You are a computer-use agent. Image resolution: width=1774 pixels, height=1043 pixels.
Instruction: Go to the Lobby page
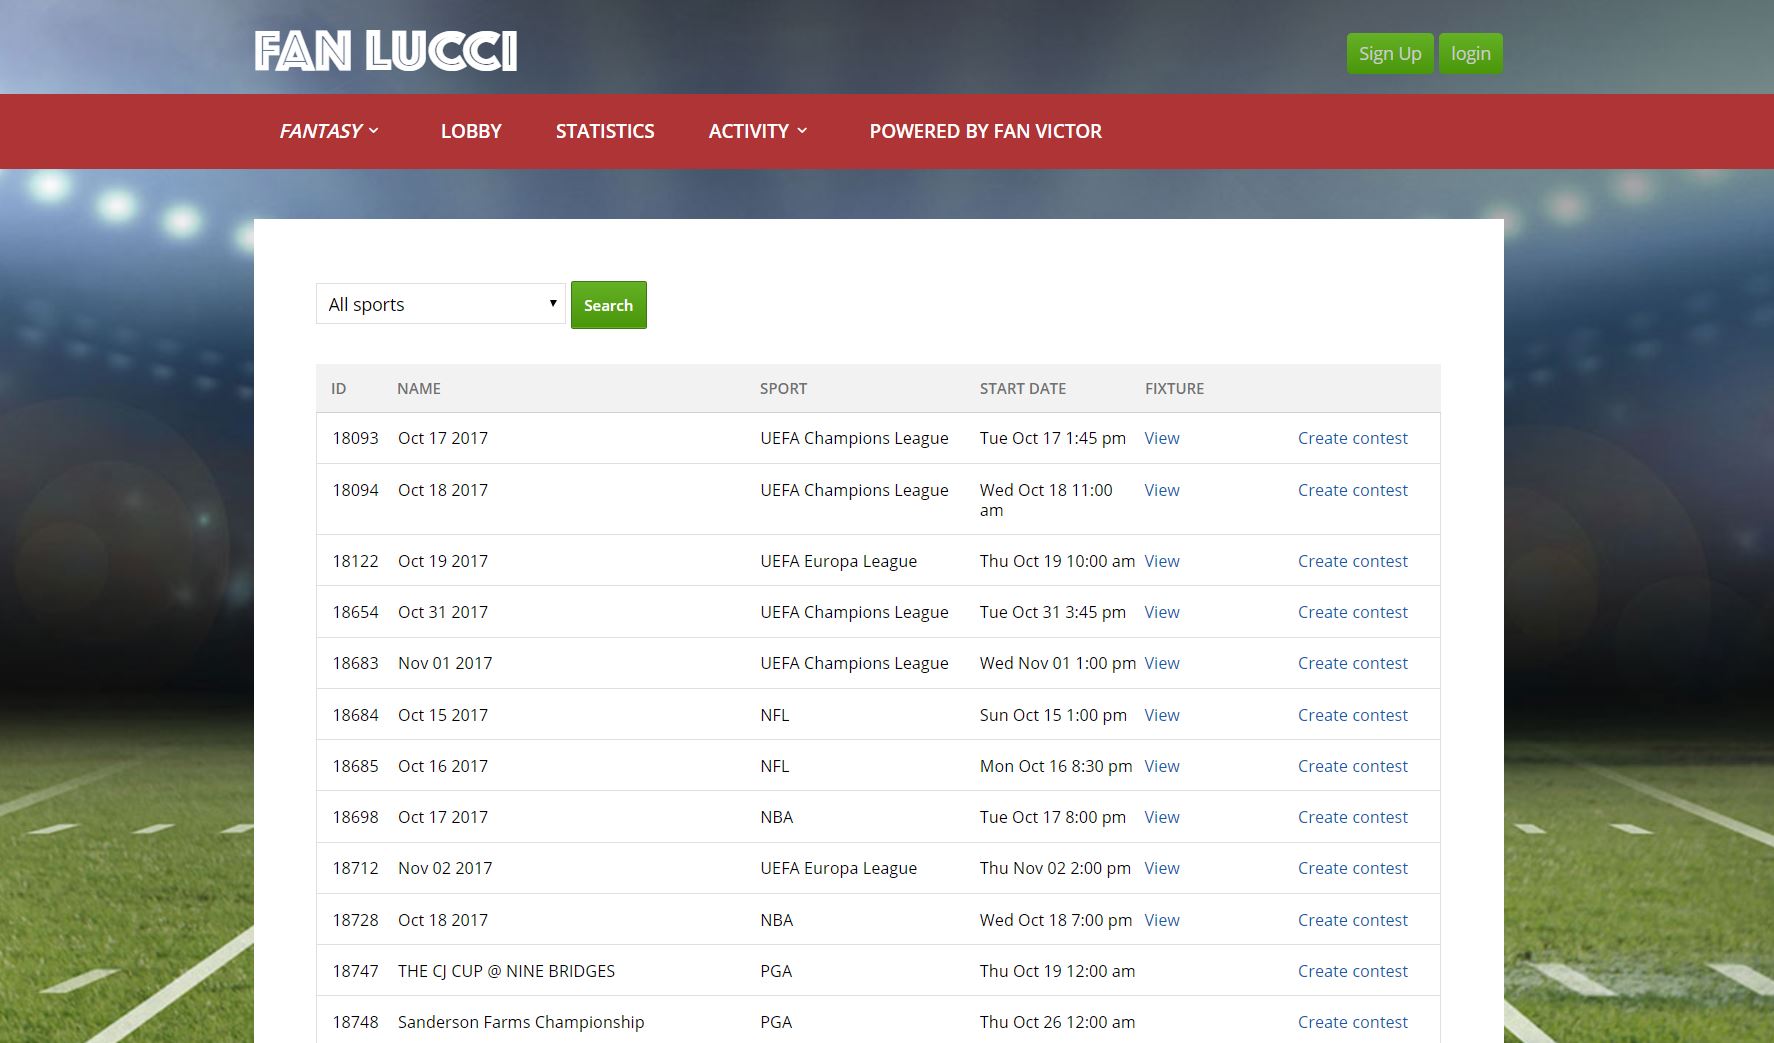(x=471, y=131)
